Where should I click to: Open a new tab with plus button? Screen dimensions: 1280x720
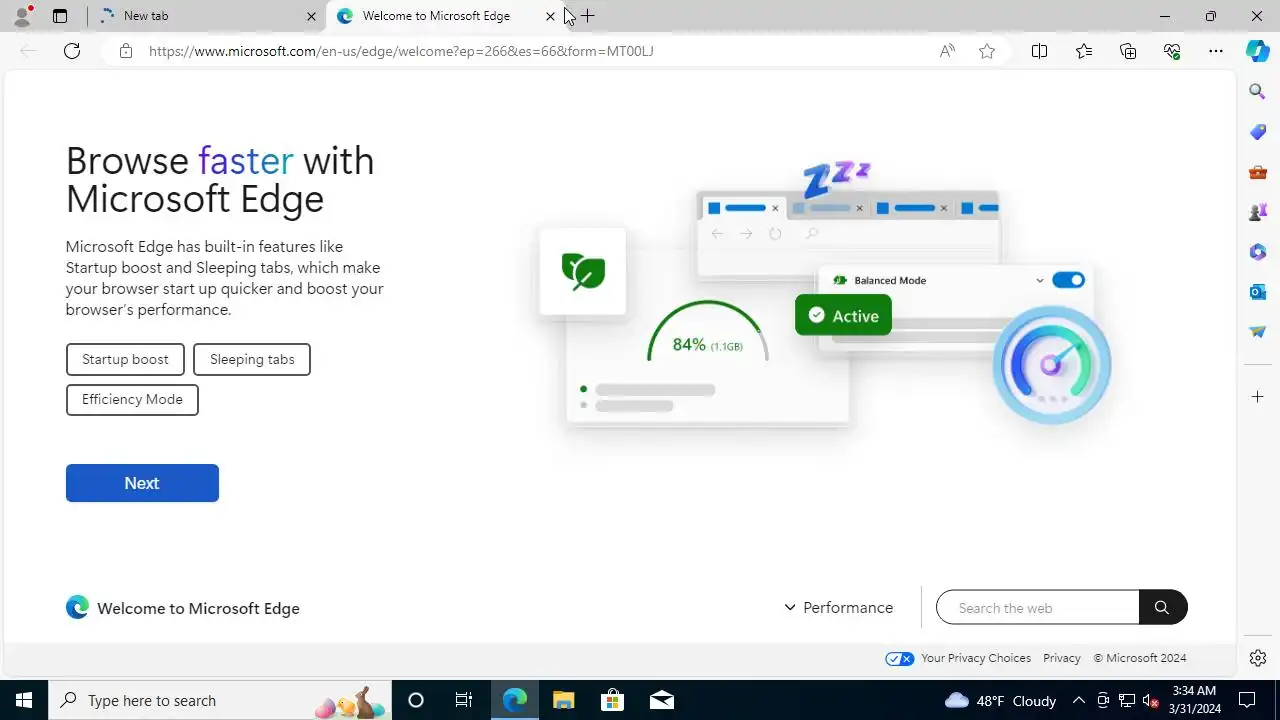click(x=588, y=16)
